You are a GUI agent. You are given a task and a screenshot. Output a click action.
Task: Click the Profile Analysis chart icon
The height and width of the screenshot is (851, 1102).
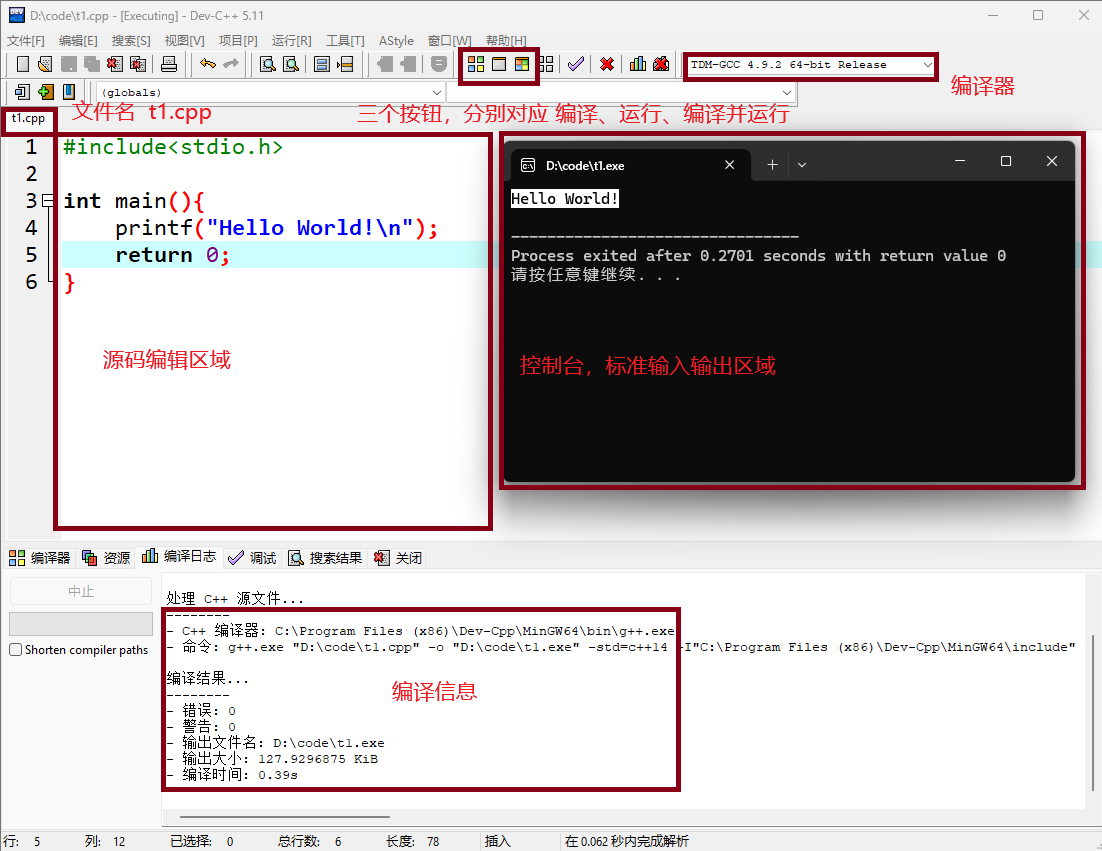637,65
